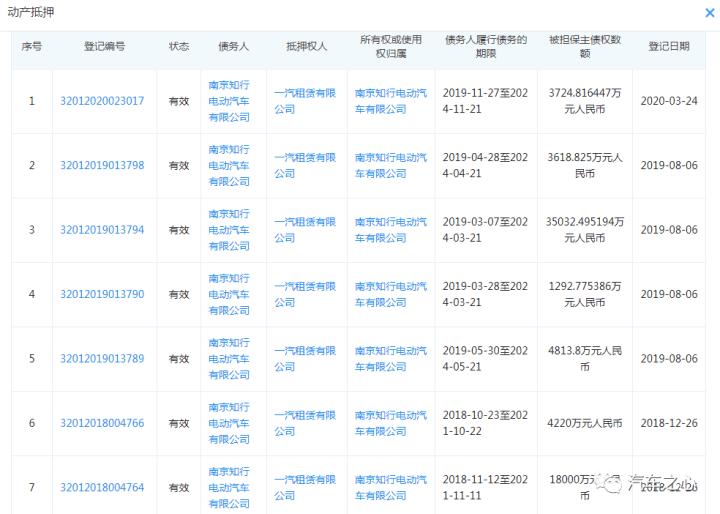Viewport: 720px width, 514px height.
Task: Open registration number 32012019013790
Action: (102, 294)
